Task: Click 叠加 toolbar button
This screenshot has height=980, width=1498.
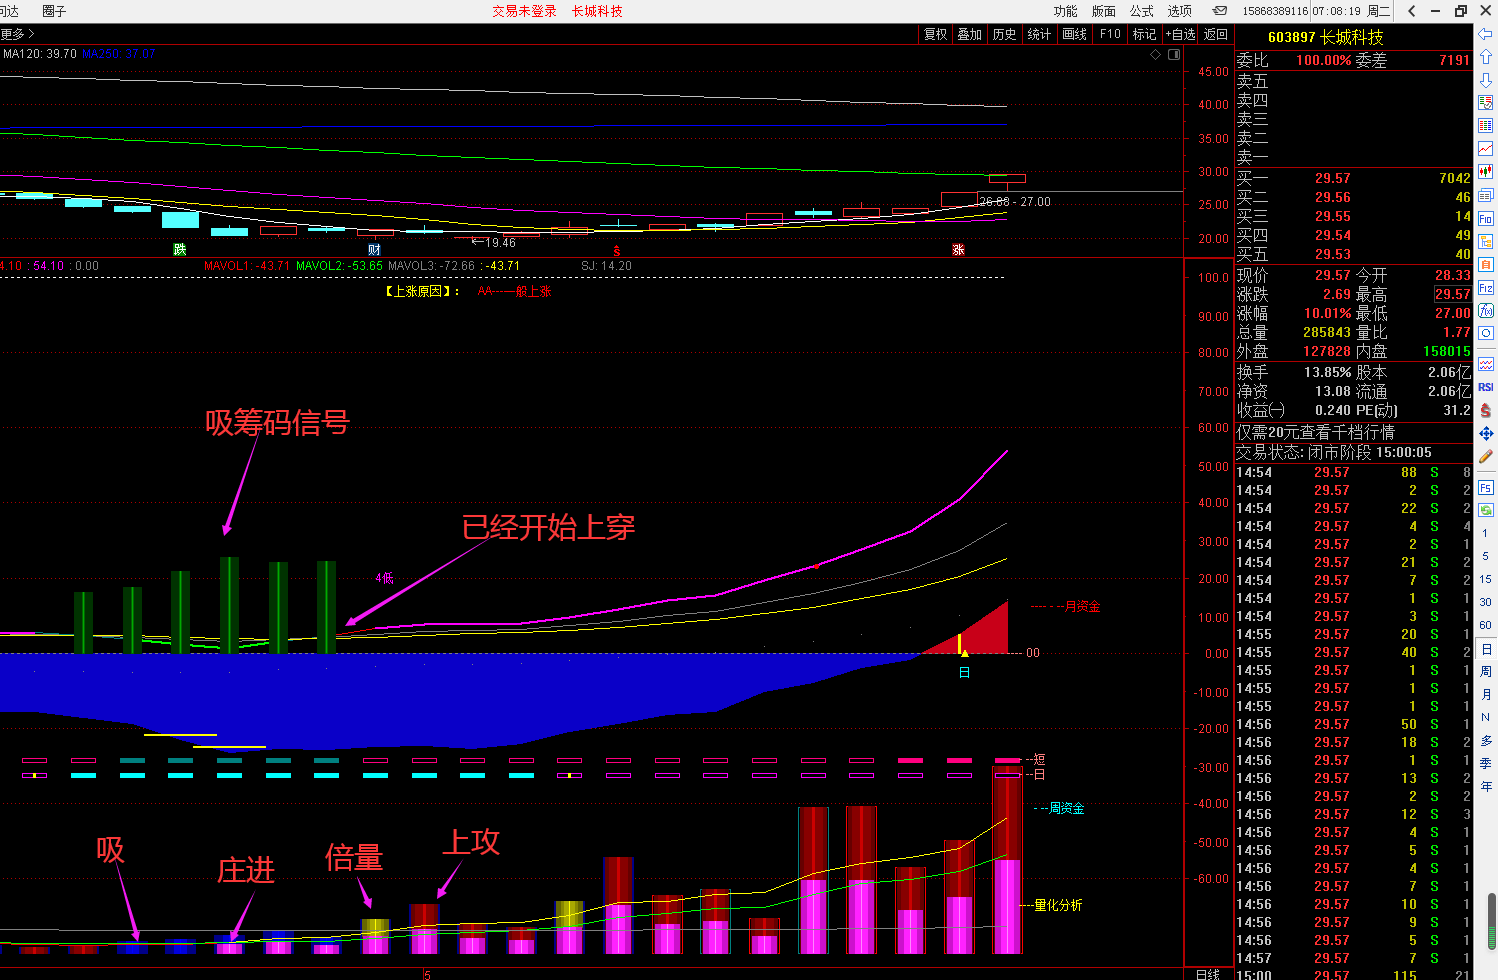Action: click(x=970, y=34)
